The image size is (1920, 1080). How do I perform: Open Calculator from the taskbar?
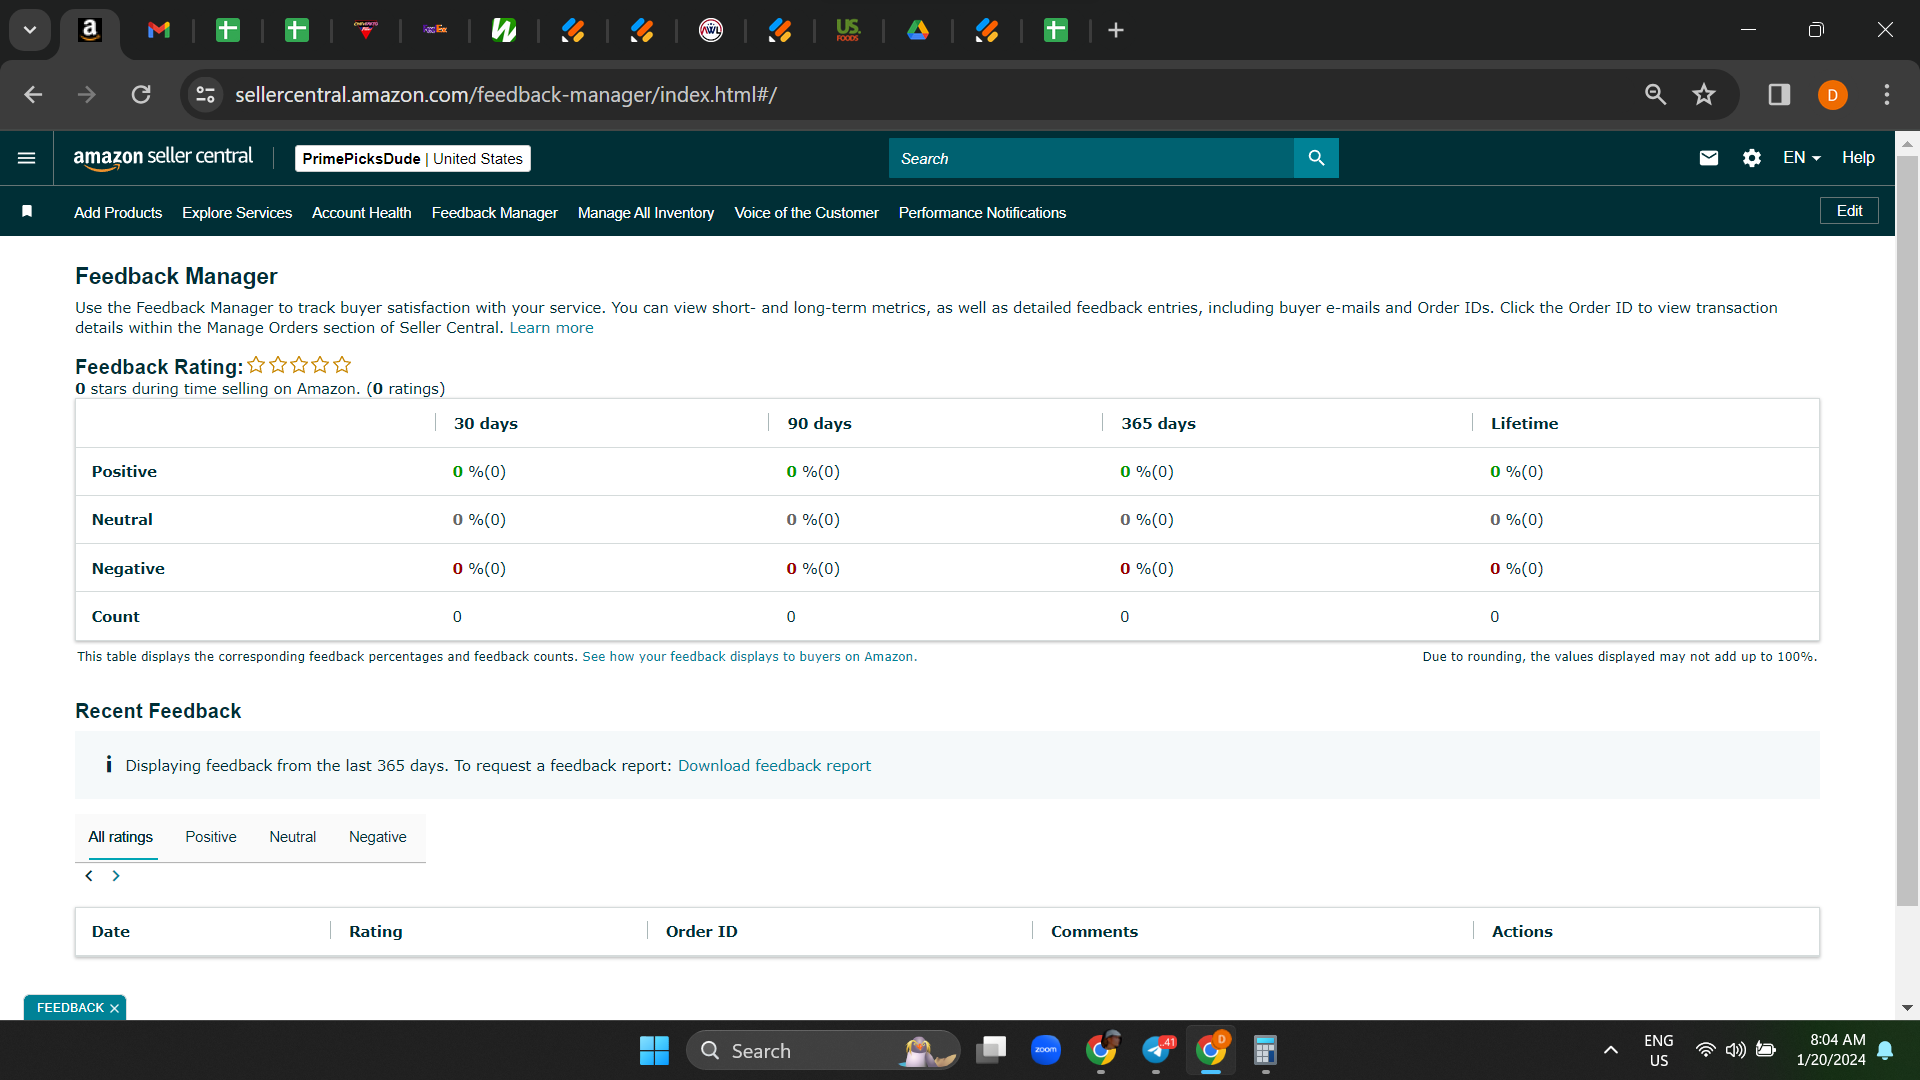coord(1265,1050)
